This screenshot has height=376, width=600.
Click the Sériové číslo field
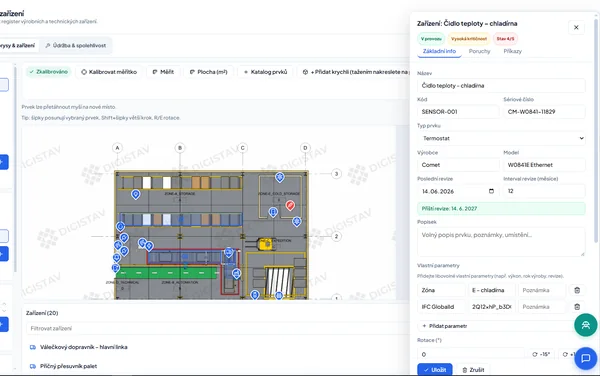pyautogui.click(x=544, y=112)
